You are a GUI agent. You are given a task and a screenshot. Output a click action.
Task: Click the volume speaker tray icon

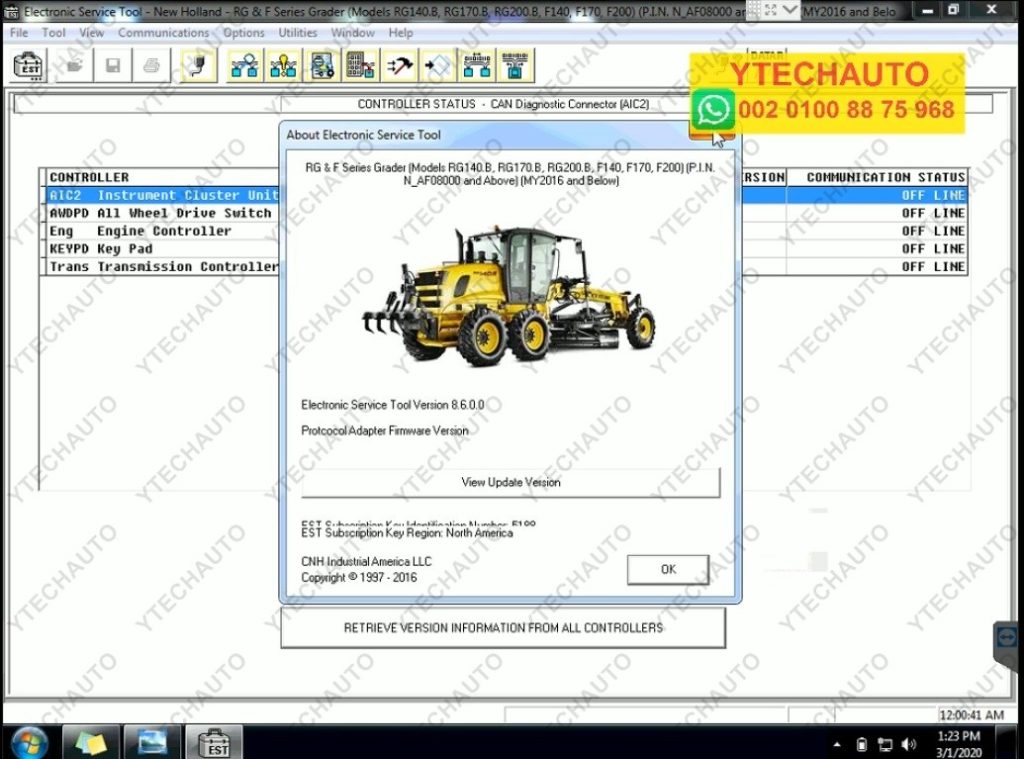pos(908,744)
